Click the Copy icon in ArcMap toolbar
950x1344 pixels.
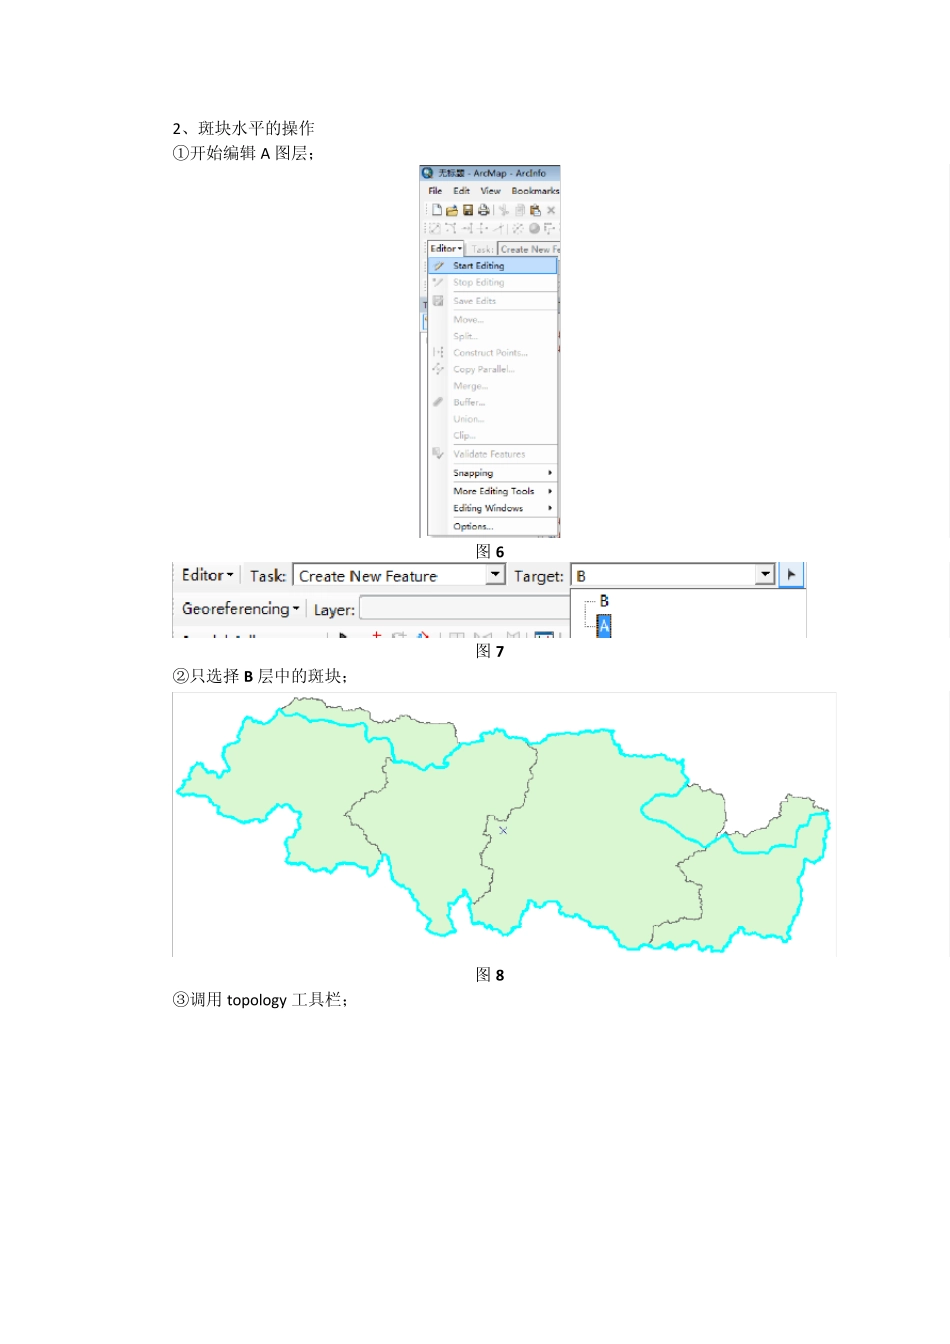520,210
